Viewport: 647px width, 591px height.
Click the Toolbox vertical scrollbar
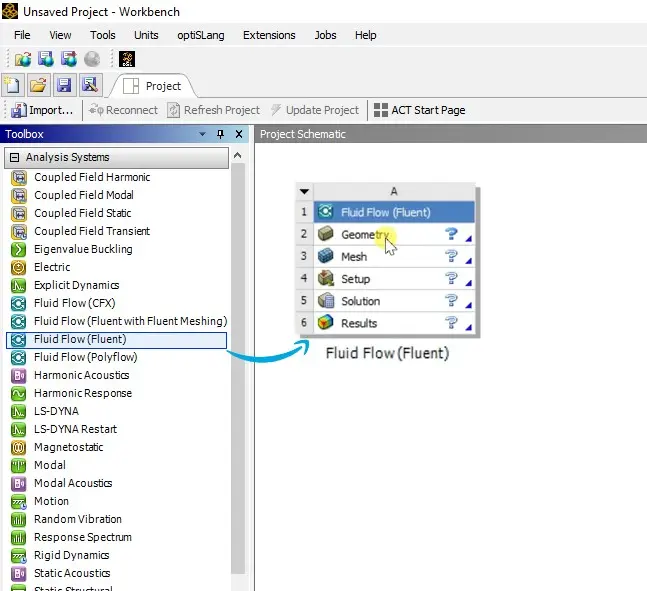[238, 368]
